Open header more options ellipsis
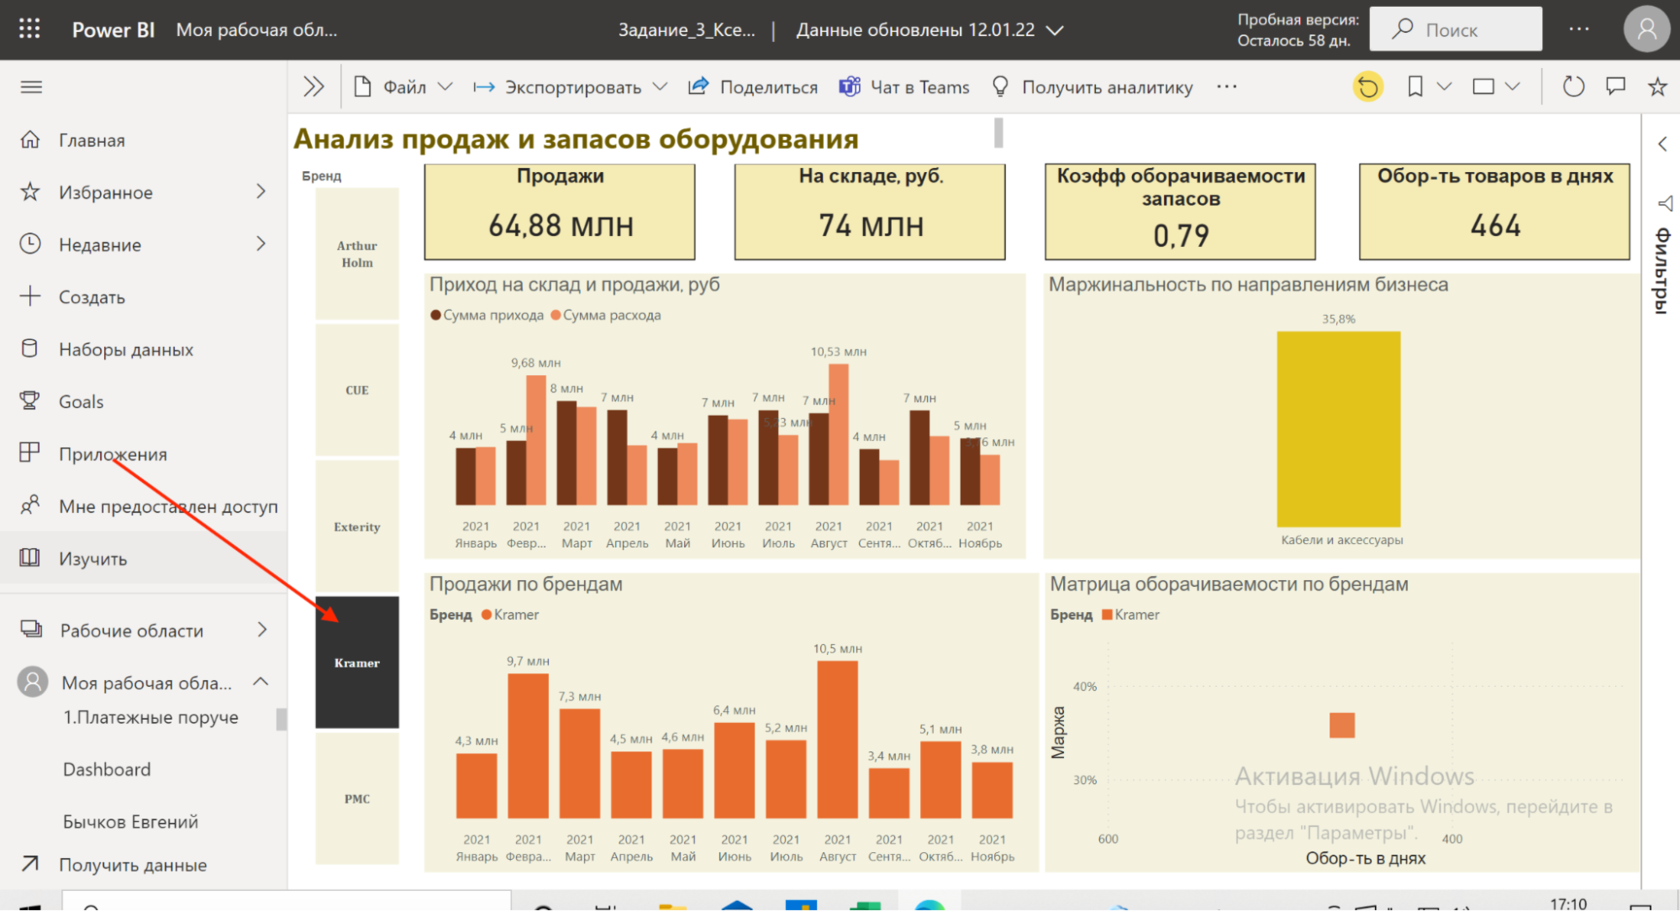Viewport: 1680px width, 911px height. [1579, 29]
